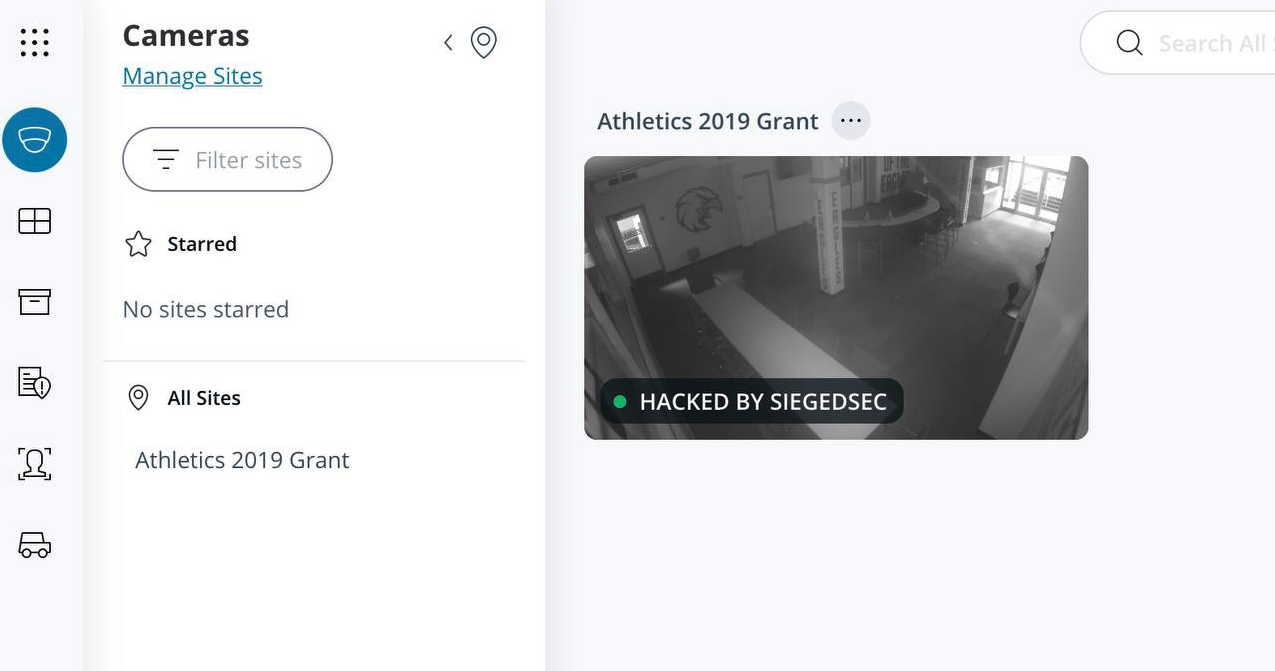Viewport: 1275px width, 671px height.
Task: Open the three-dot options for Athletics 2019 Grant
Action: click(851, 121)
